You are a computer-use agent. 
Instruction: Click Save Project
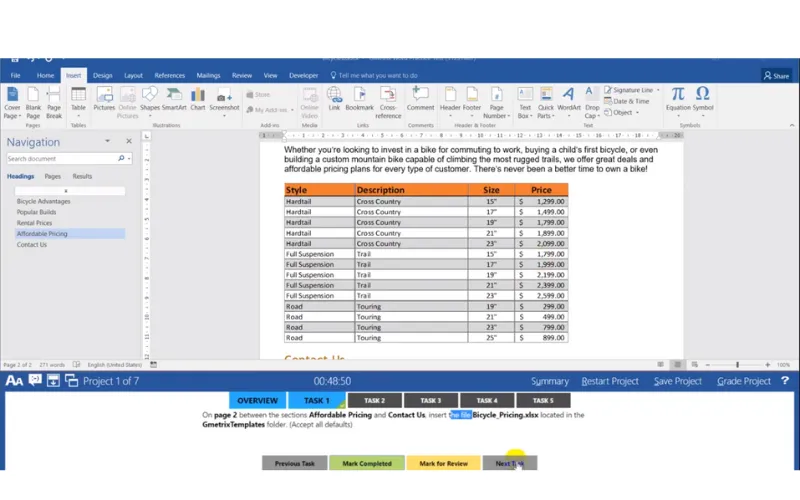678,381
